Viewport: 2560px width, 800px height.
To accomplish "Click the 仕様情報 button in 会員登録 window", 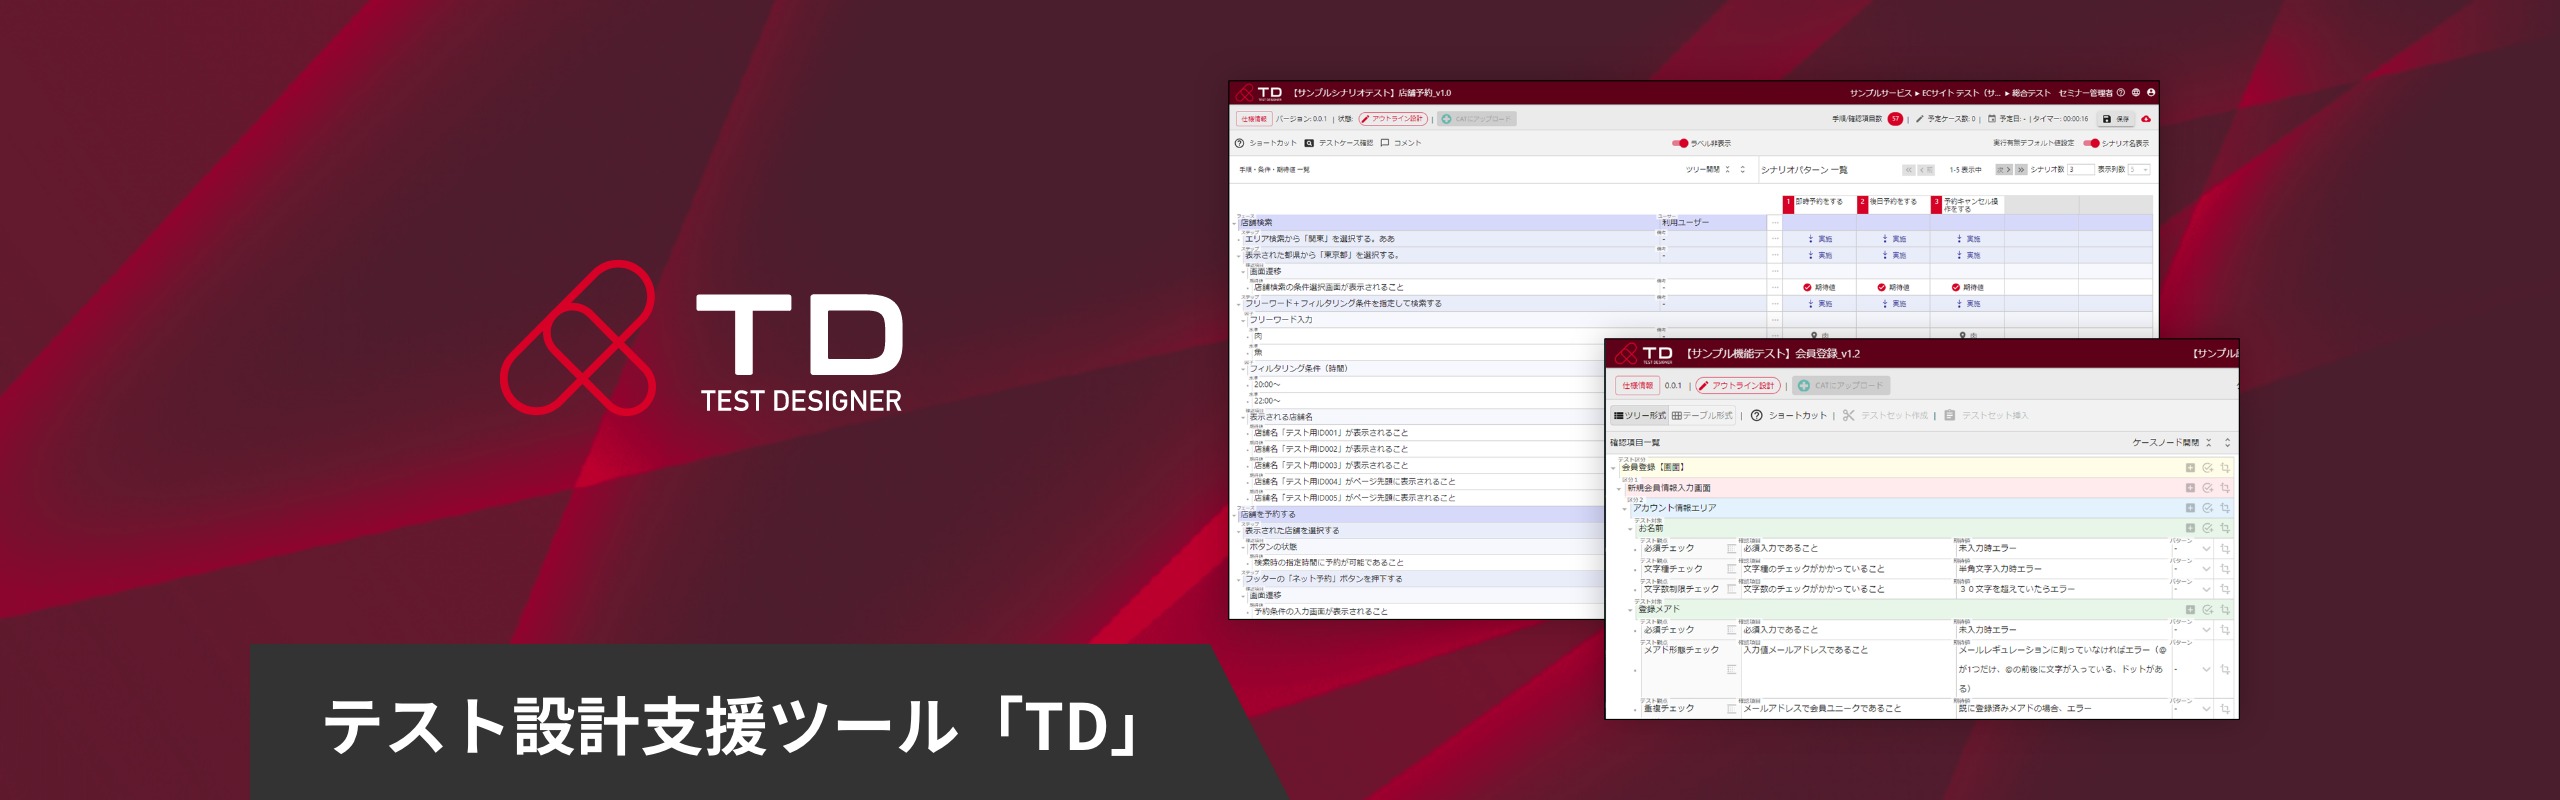I will 1637,386.
